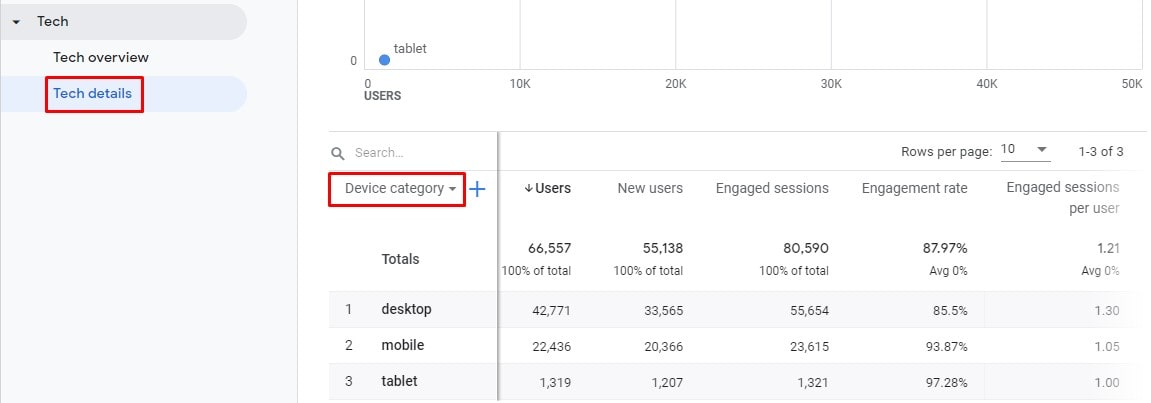Select Tech details in sidebar

coord(92,93)
